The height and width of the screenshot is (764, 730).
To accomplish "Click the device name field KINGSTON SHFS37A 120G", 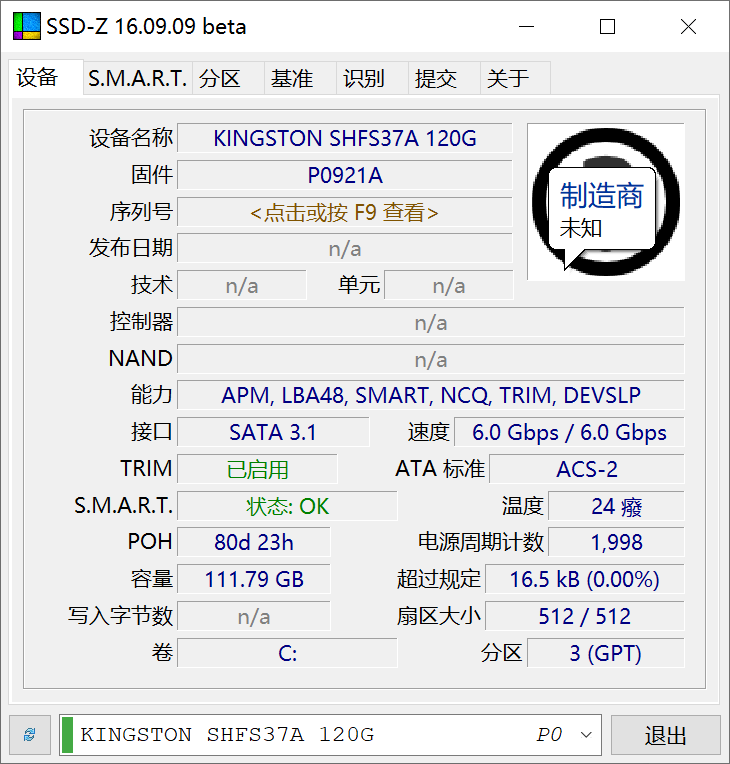I will click(345, 138).
